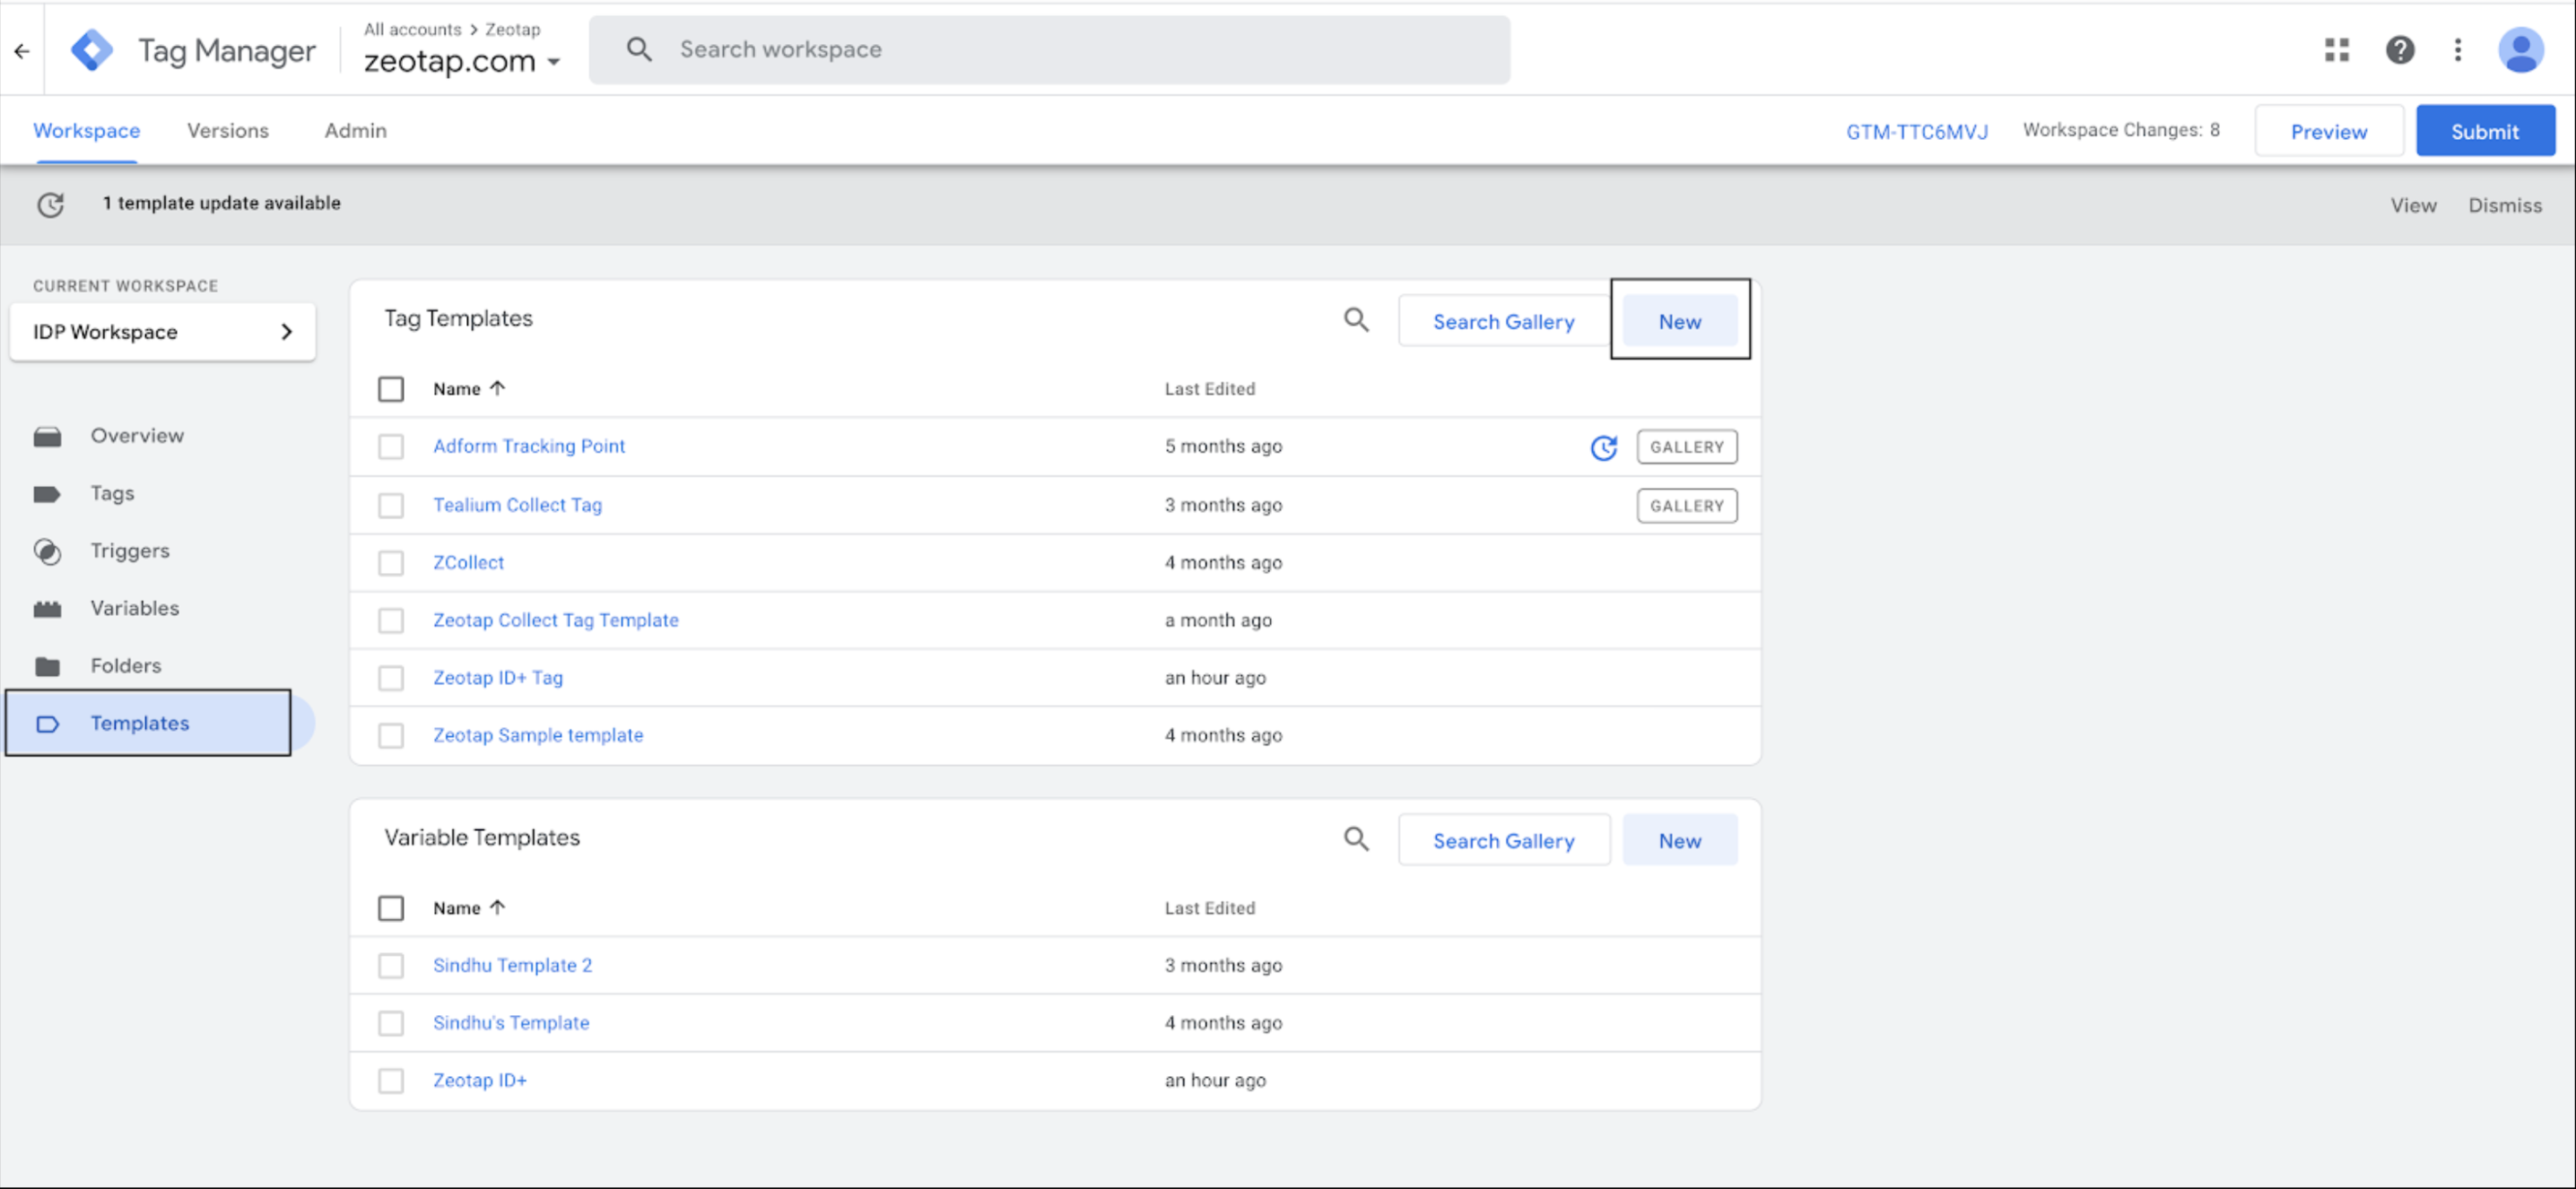Click the Variable Templates search magnifier icon
Image resolution: width=2576 pixels, height=1189 pixels.
point(1356,839)
